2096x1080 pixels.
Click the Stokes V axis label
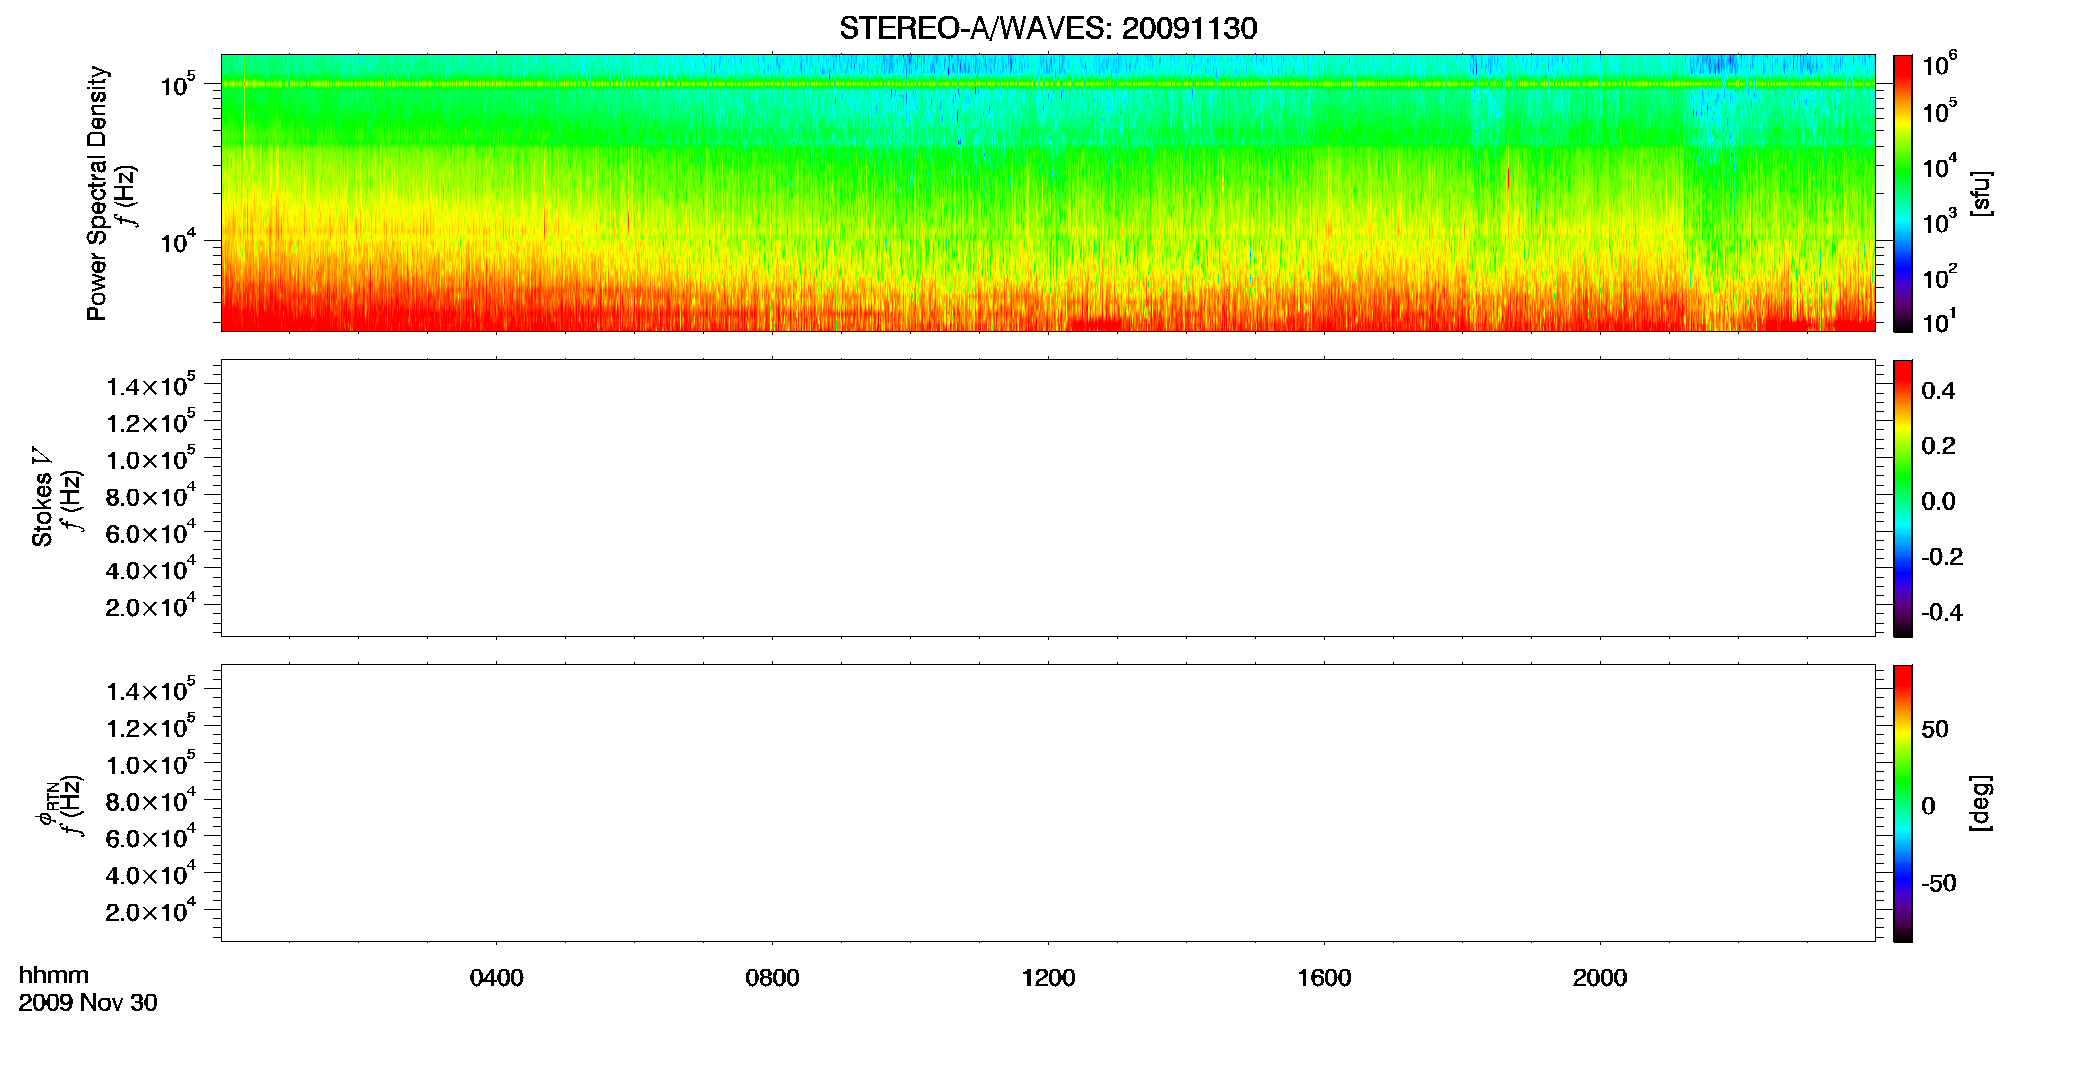coord(43,498)
